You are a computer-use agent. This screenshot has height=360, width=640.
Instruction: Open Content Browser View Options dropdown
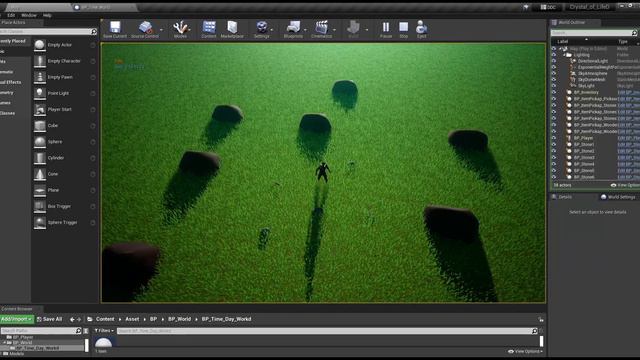point(525,351)
